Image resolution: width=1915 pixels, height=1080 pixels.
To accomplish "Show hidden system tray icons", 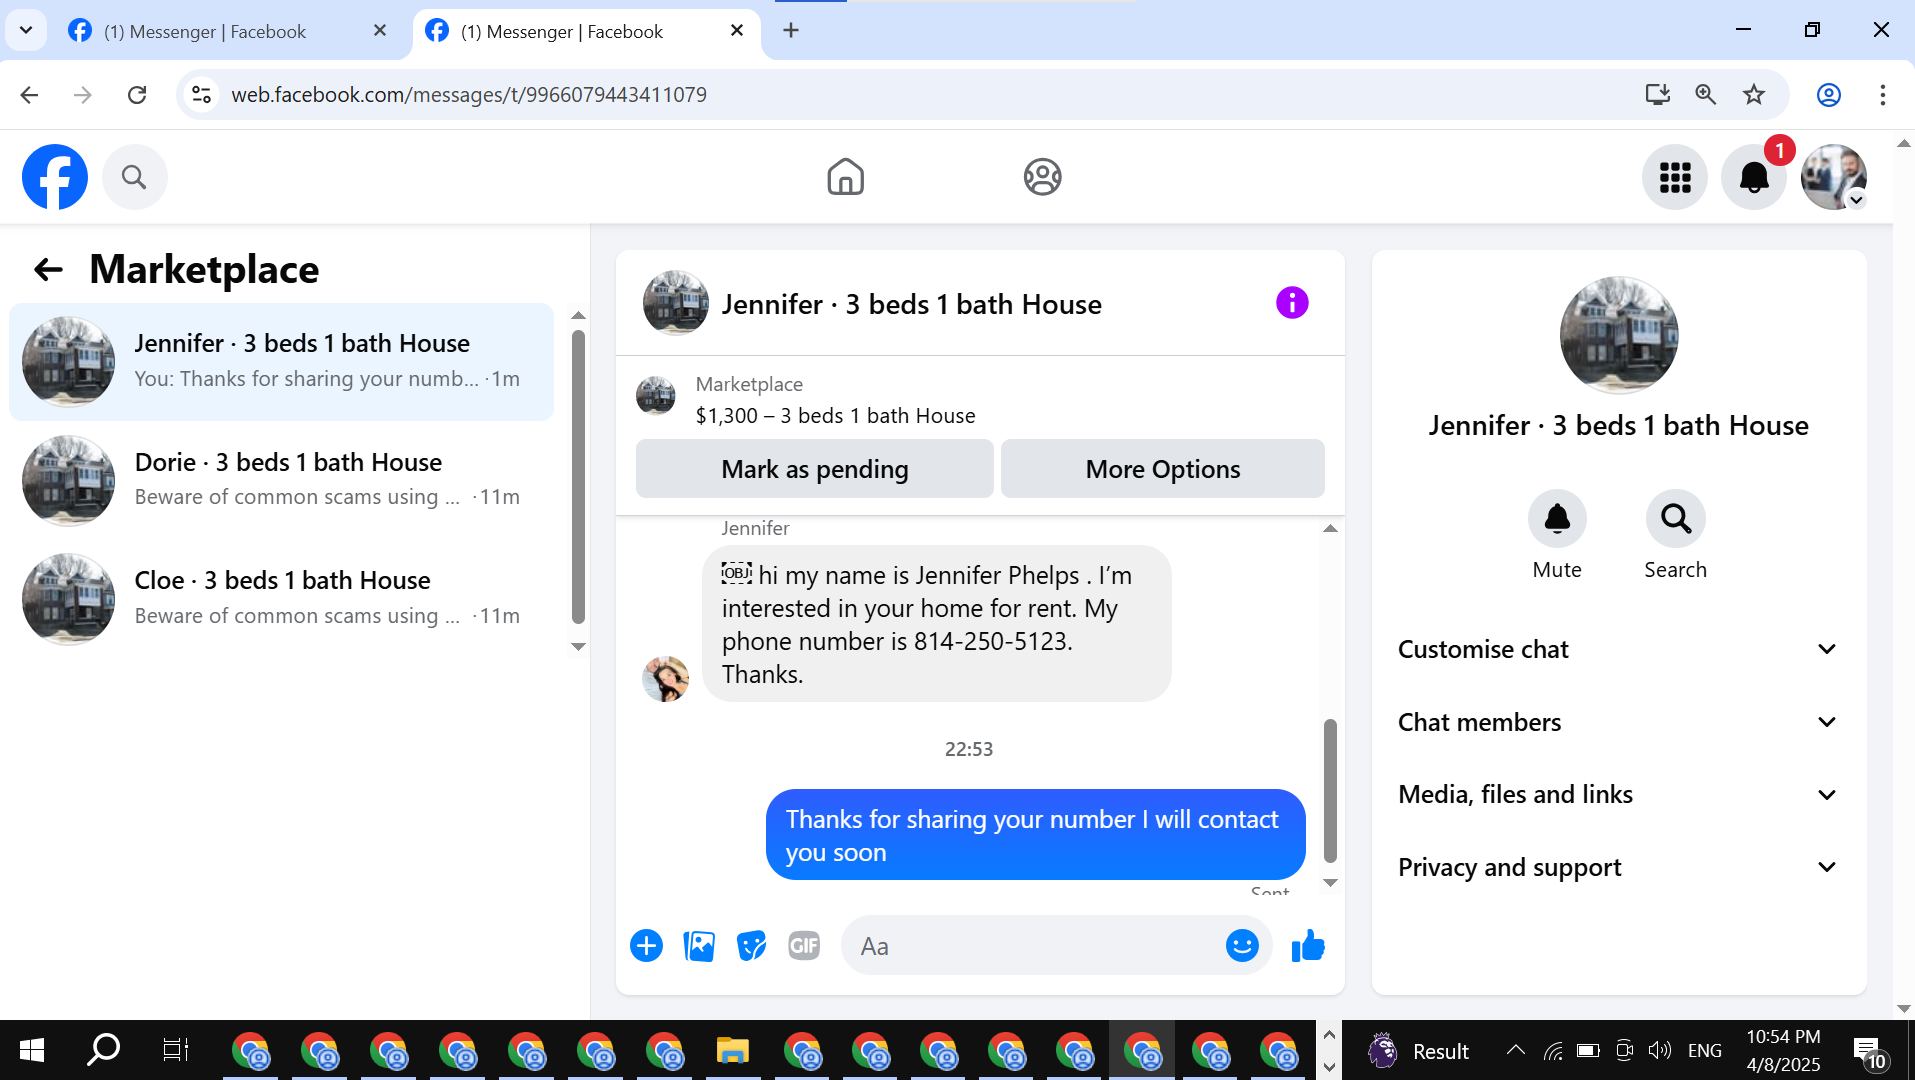I will pos(1516,1050).
